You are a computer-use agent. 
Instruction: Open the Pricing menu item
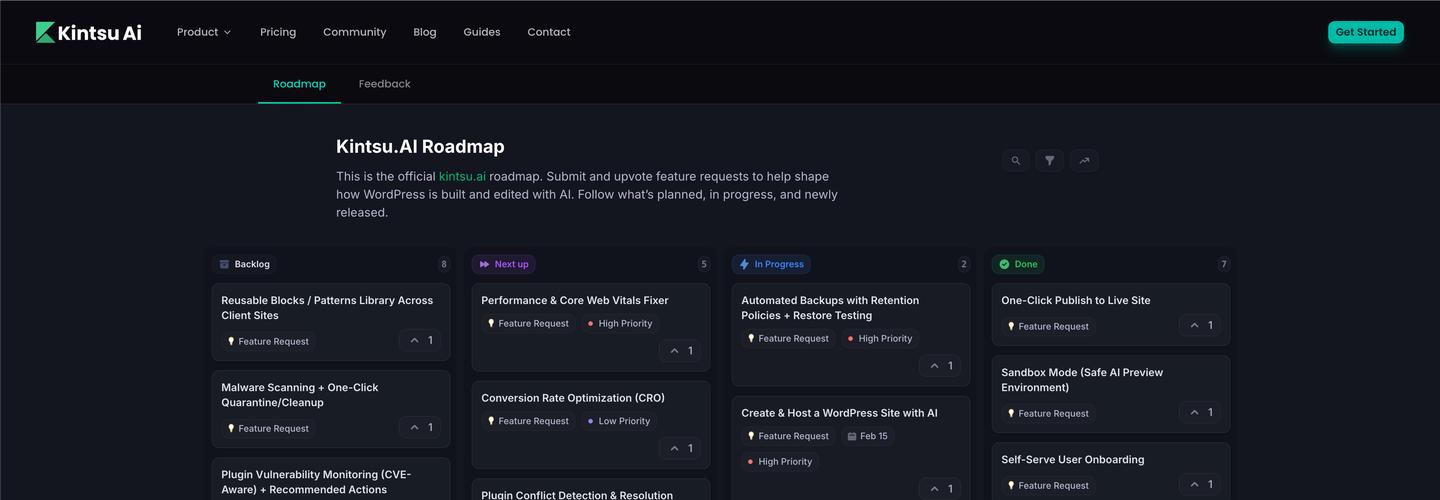click(278, 32)
